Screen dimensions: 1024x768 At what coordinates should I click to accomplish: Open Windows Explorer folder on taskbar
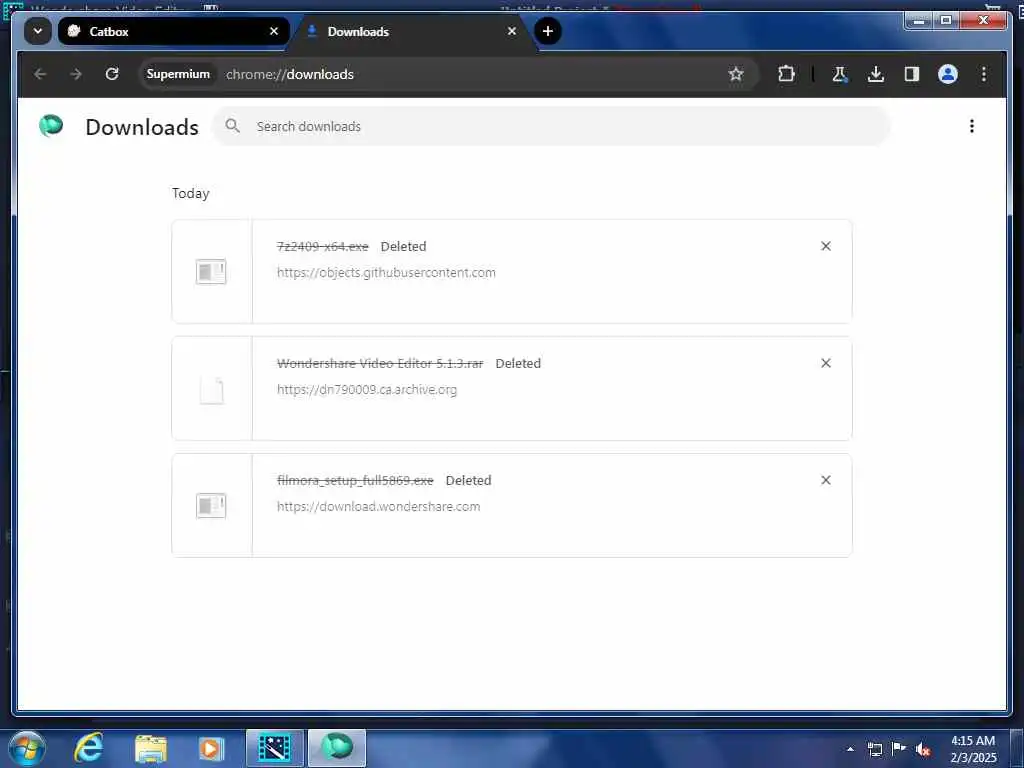pos(151,749)
